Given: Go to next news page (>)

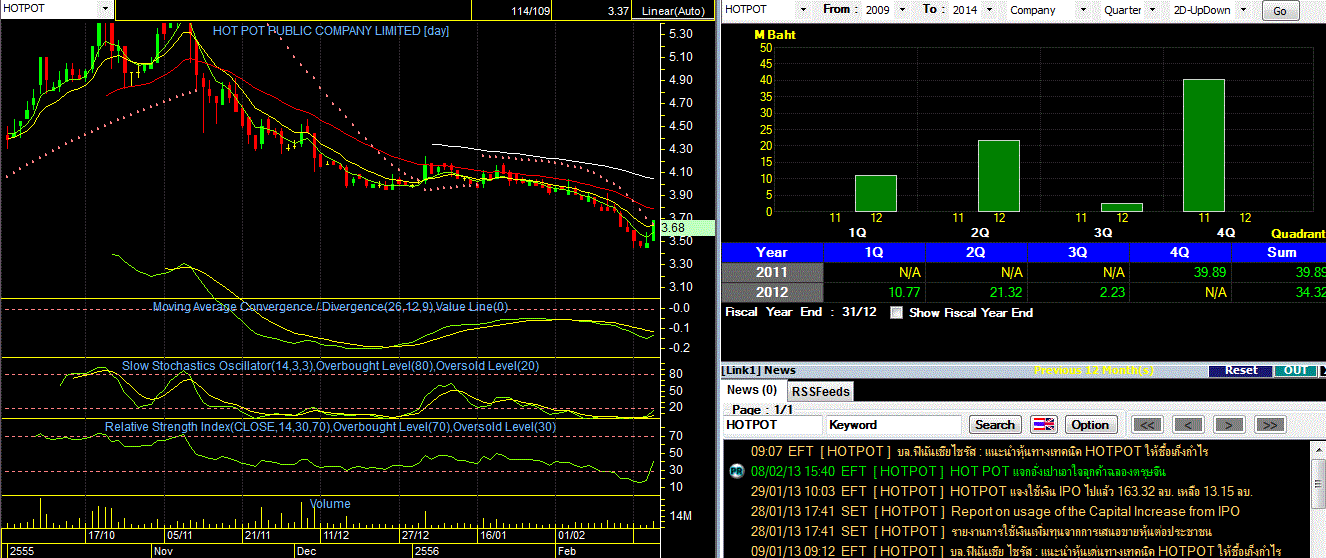Looking at the screenshot, I should click(1229, 424).
